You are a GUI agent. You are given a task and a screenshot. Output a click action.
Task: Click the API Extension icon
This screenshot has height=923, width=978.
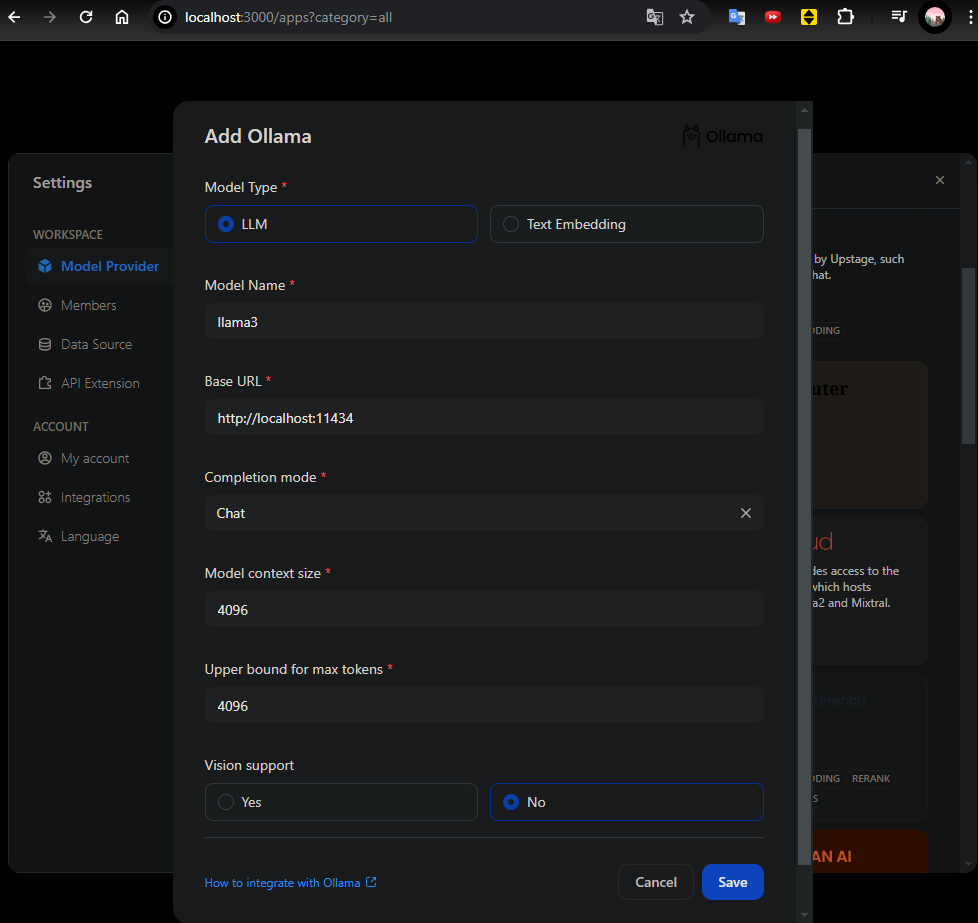pos(45,383)
